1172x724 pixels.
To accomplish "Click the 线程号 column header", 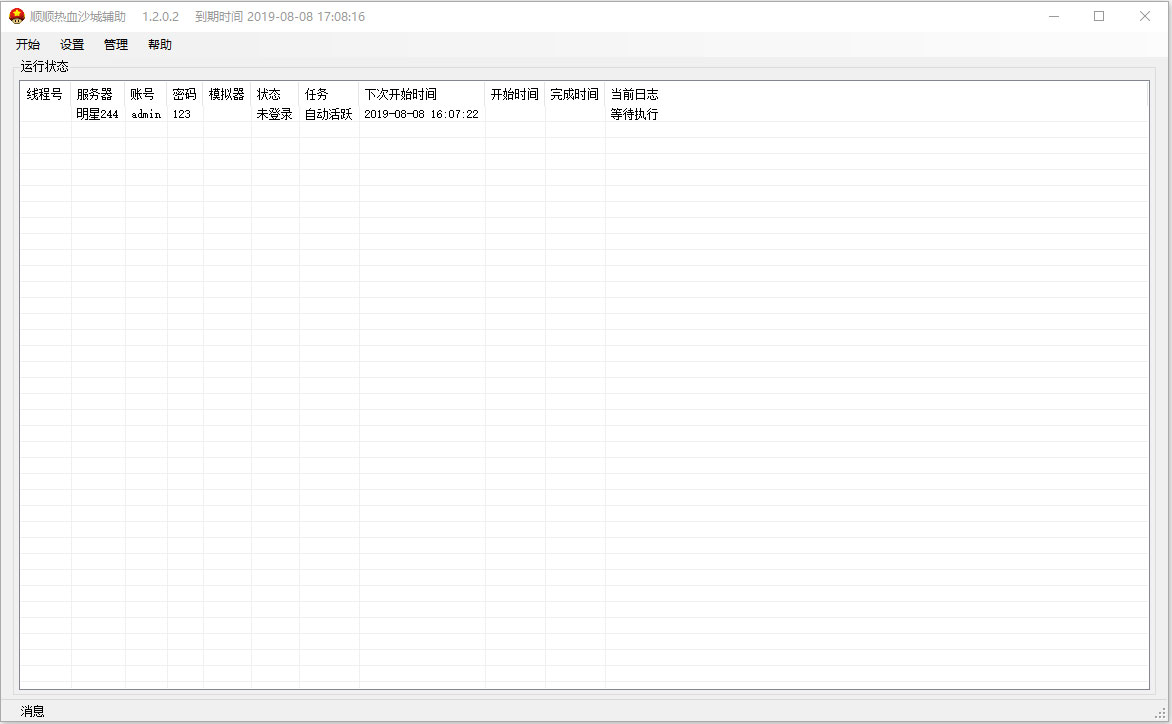I will 44,94.
